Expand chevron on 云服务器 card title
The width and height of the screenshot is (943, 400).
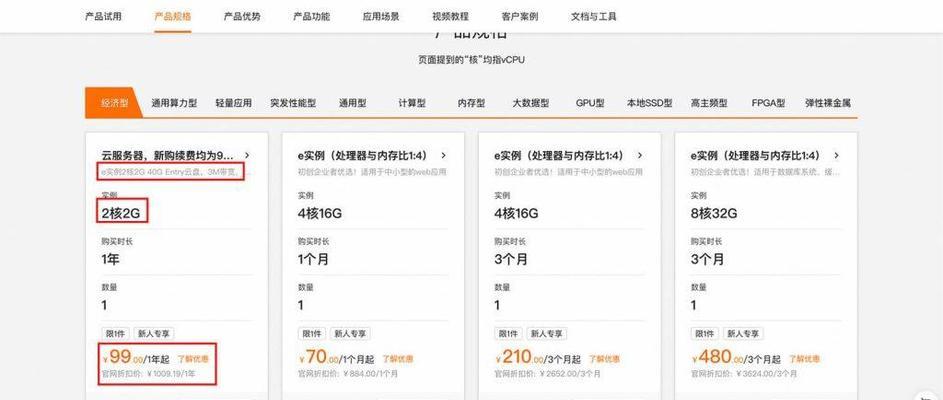tap(247, 156)
